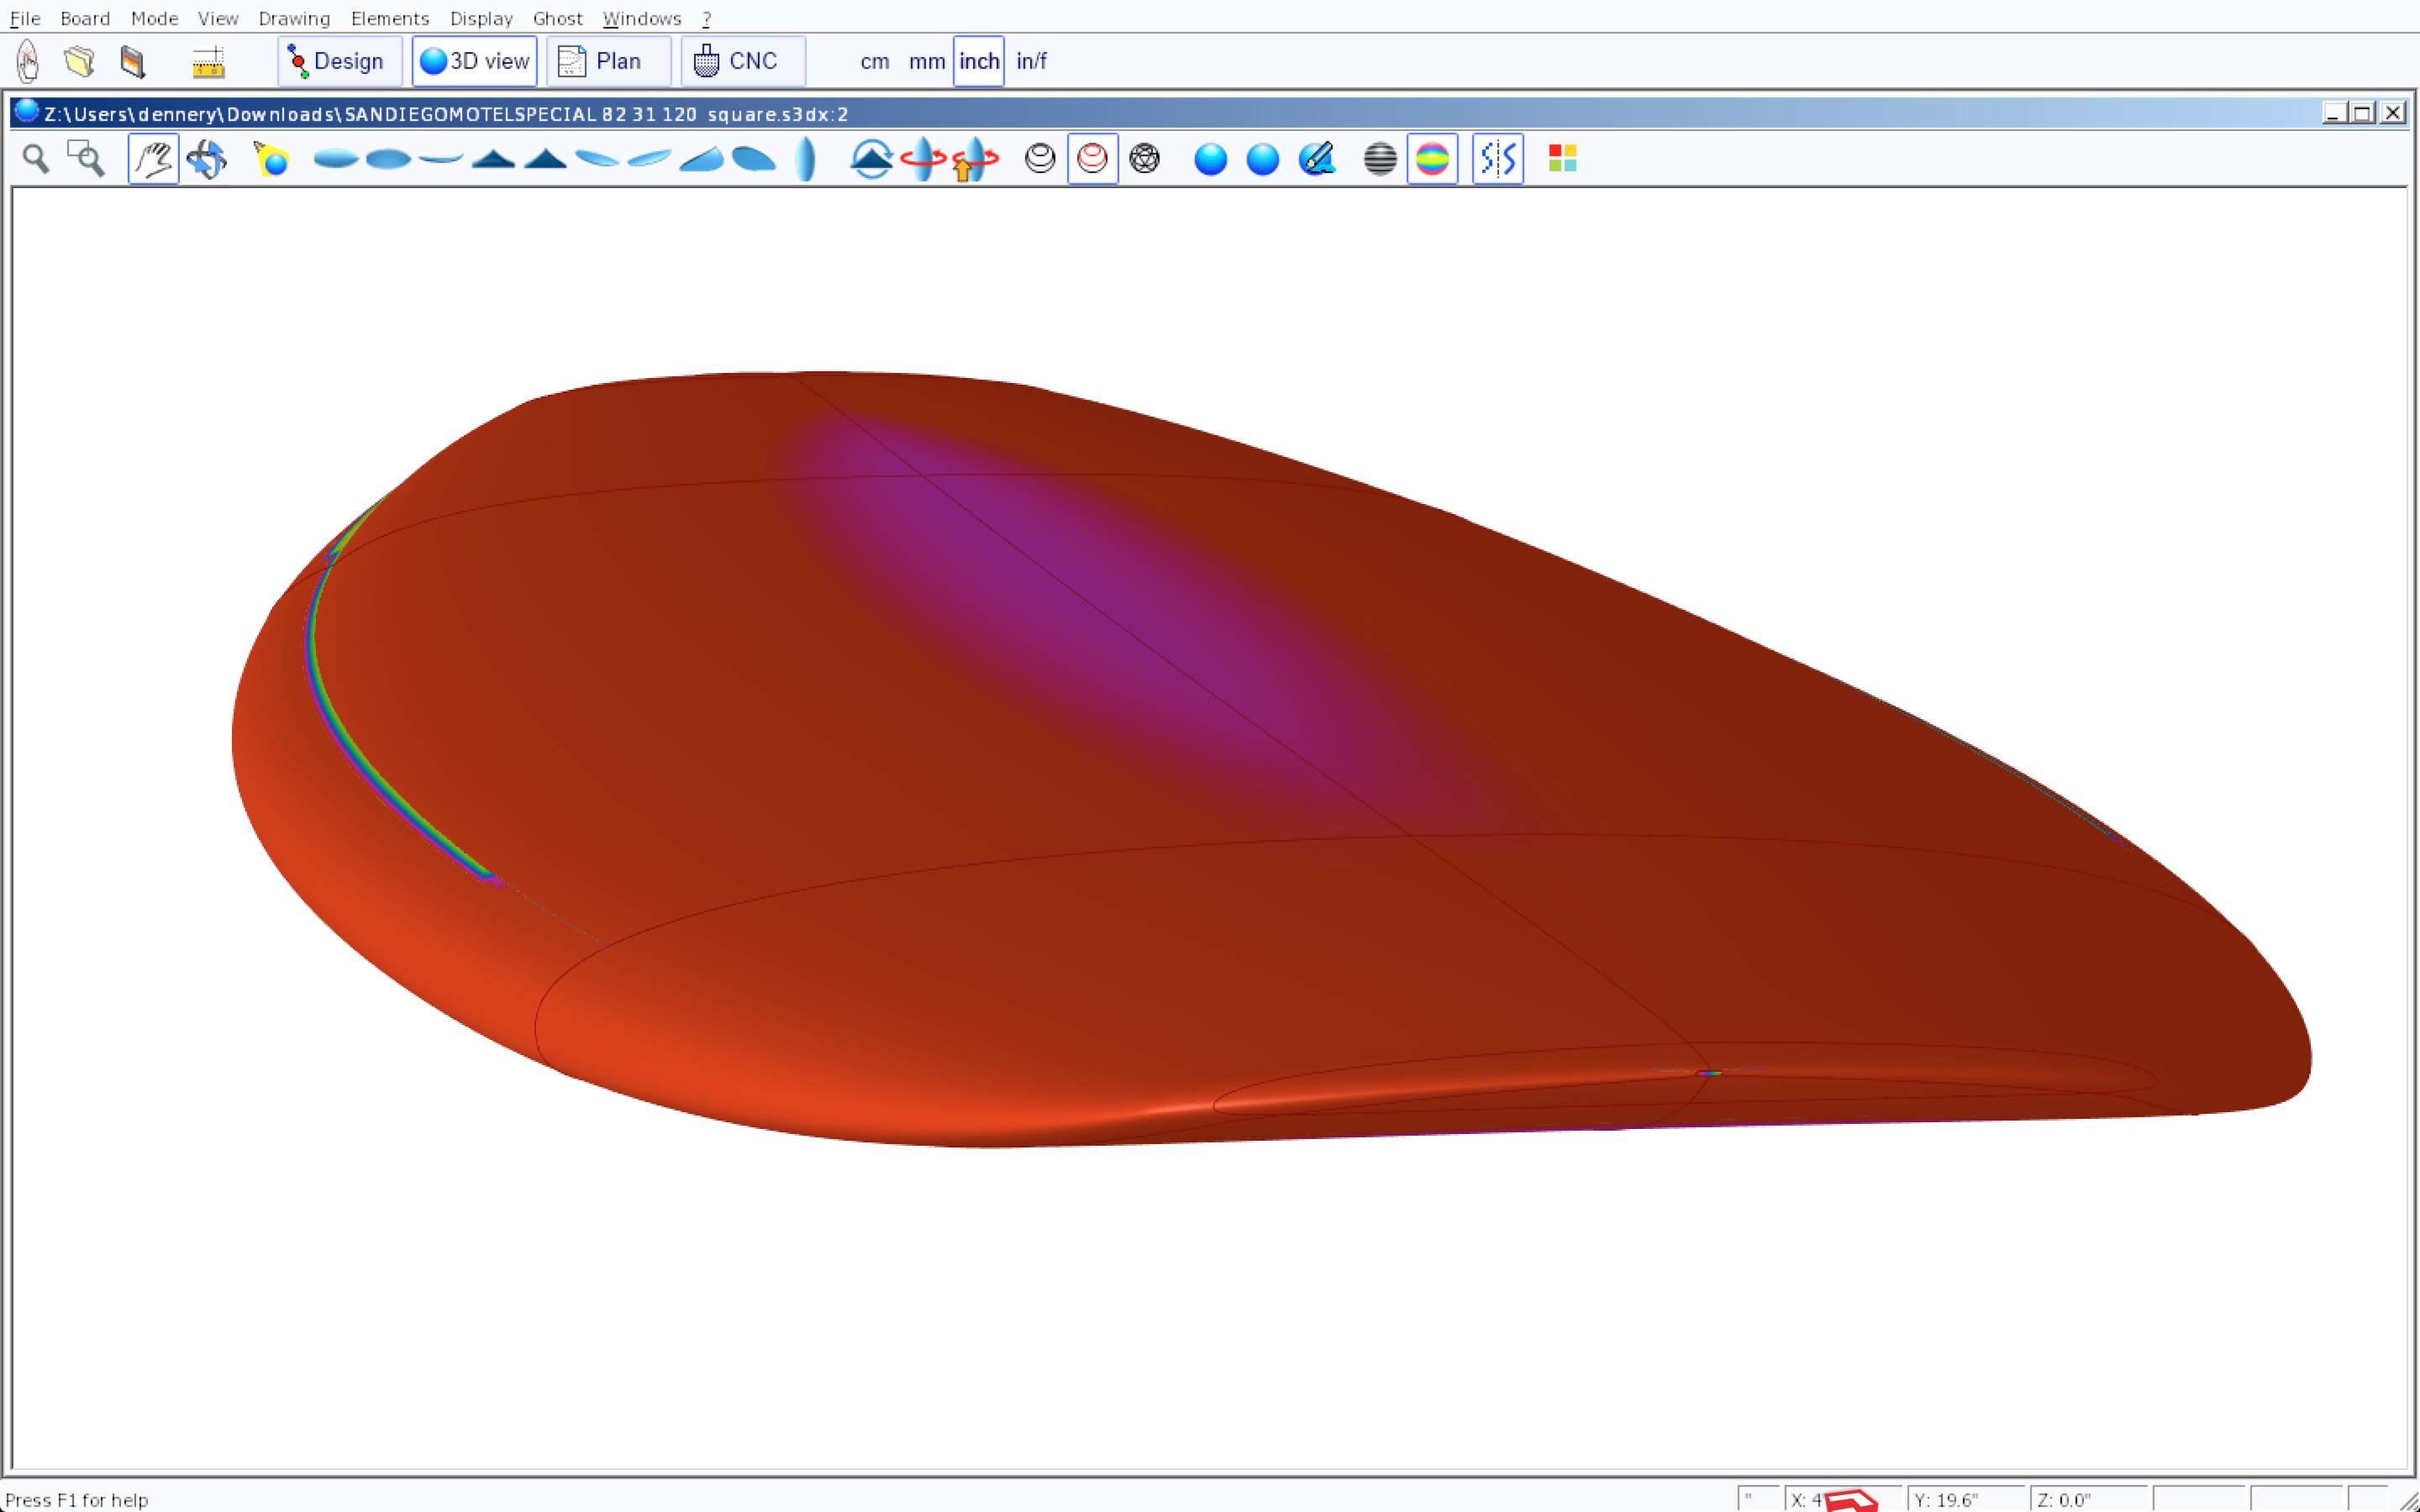
Task: Click the sphere with pencil icon
Action: pos(1316,159)
